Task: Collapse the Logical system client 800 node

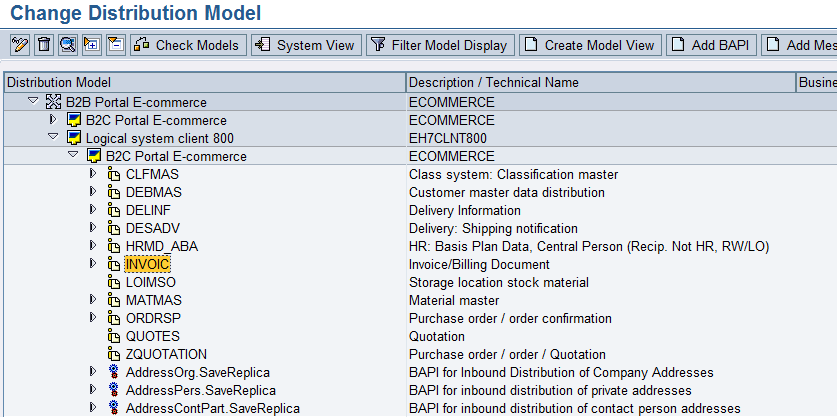Action: (53, 138)
